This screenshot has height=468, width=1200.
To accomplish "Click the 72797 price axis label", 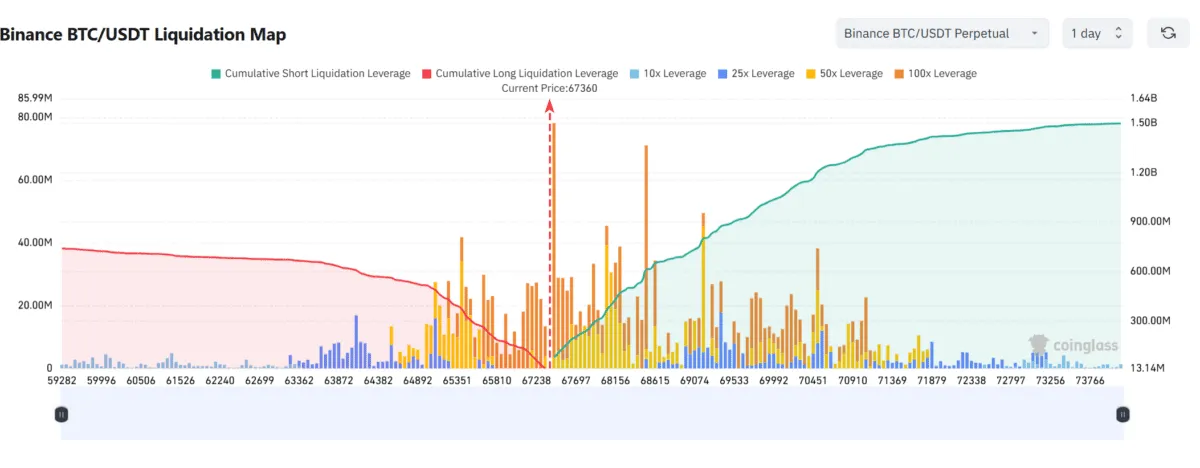I will tap(1011, 380).
